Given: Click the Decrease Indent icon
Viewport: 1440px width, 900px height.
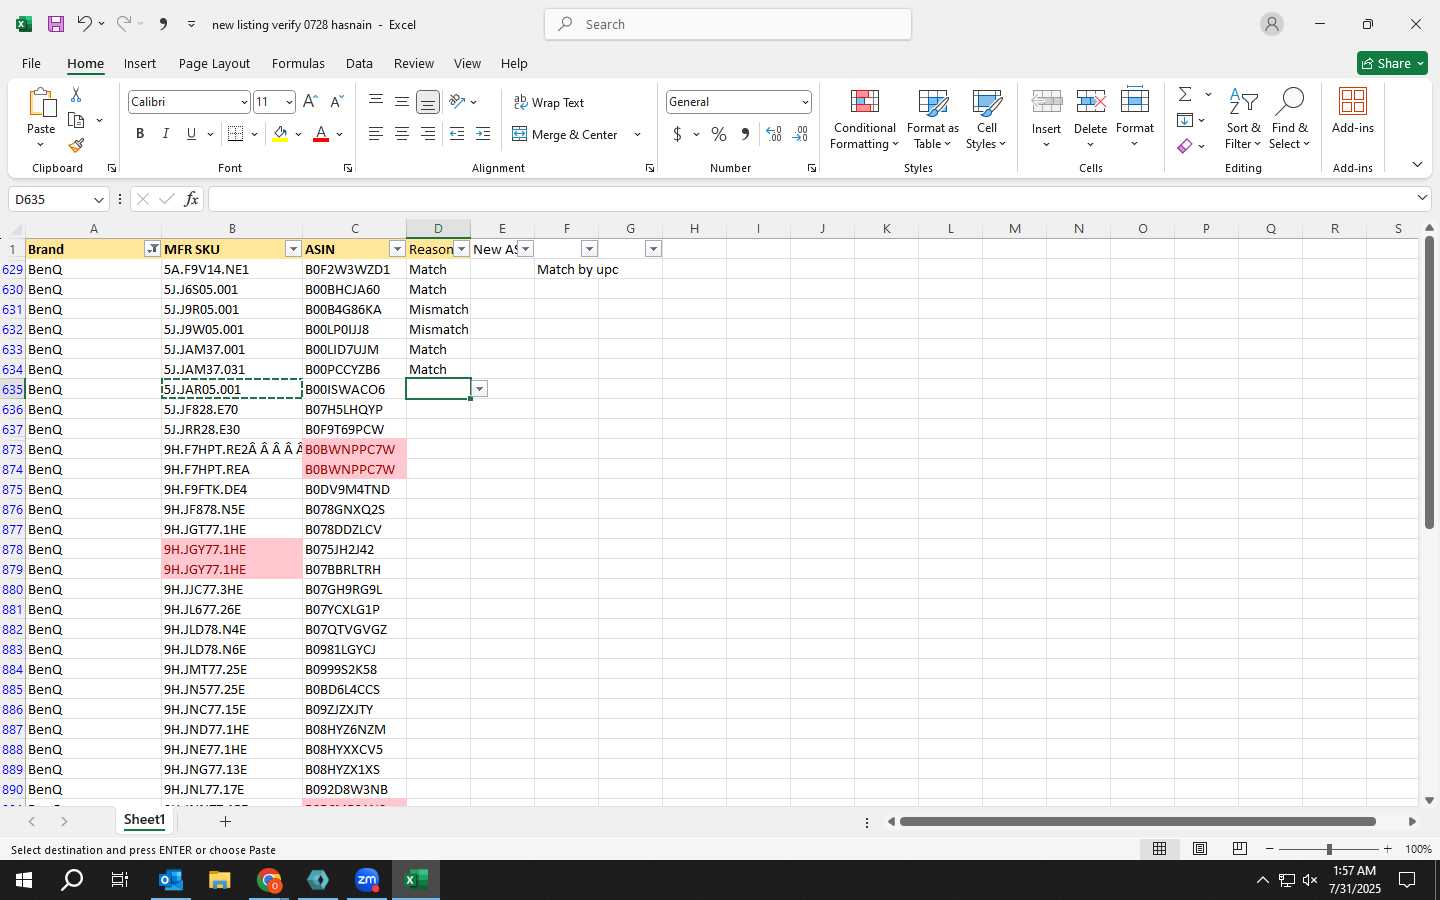Looking at the screenshot, I should tap(457, 134).
